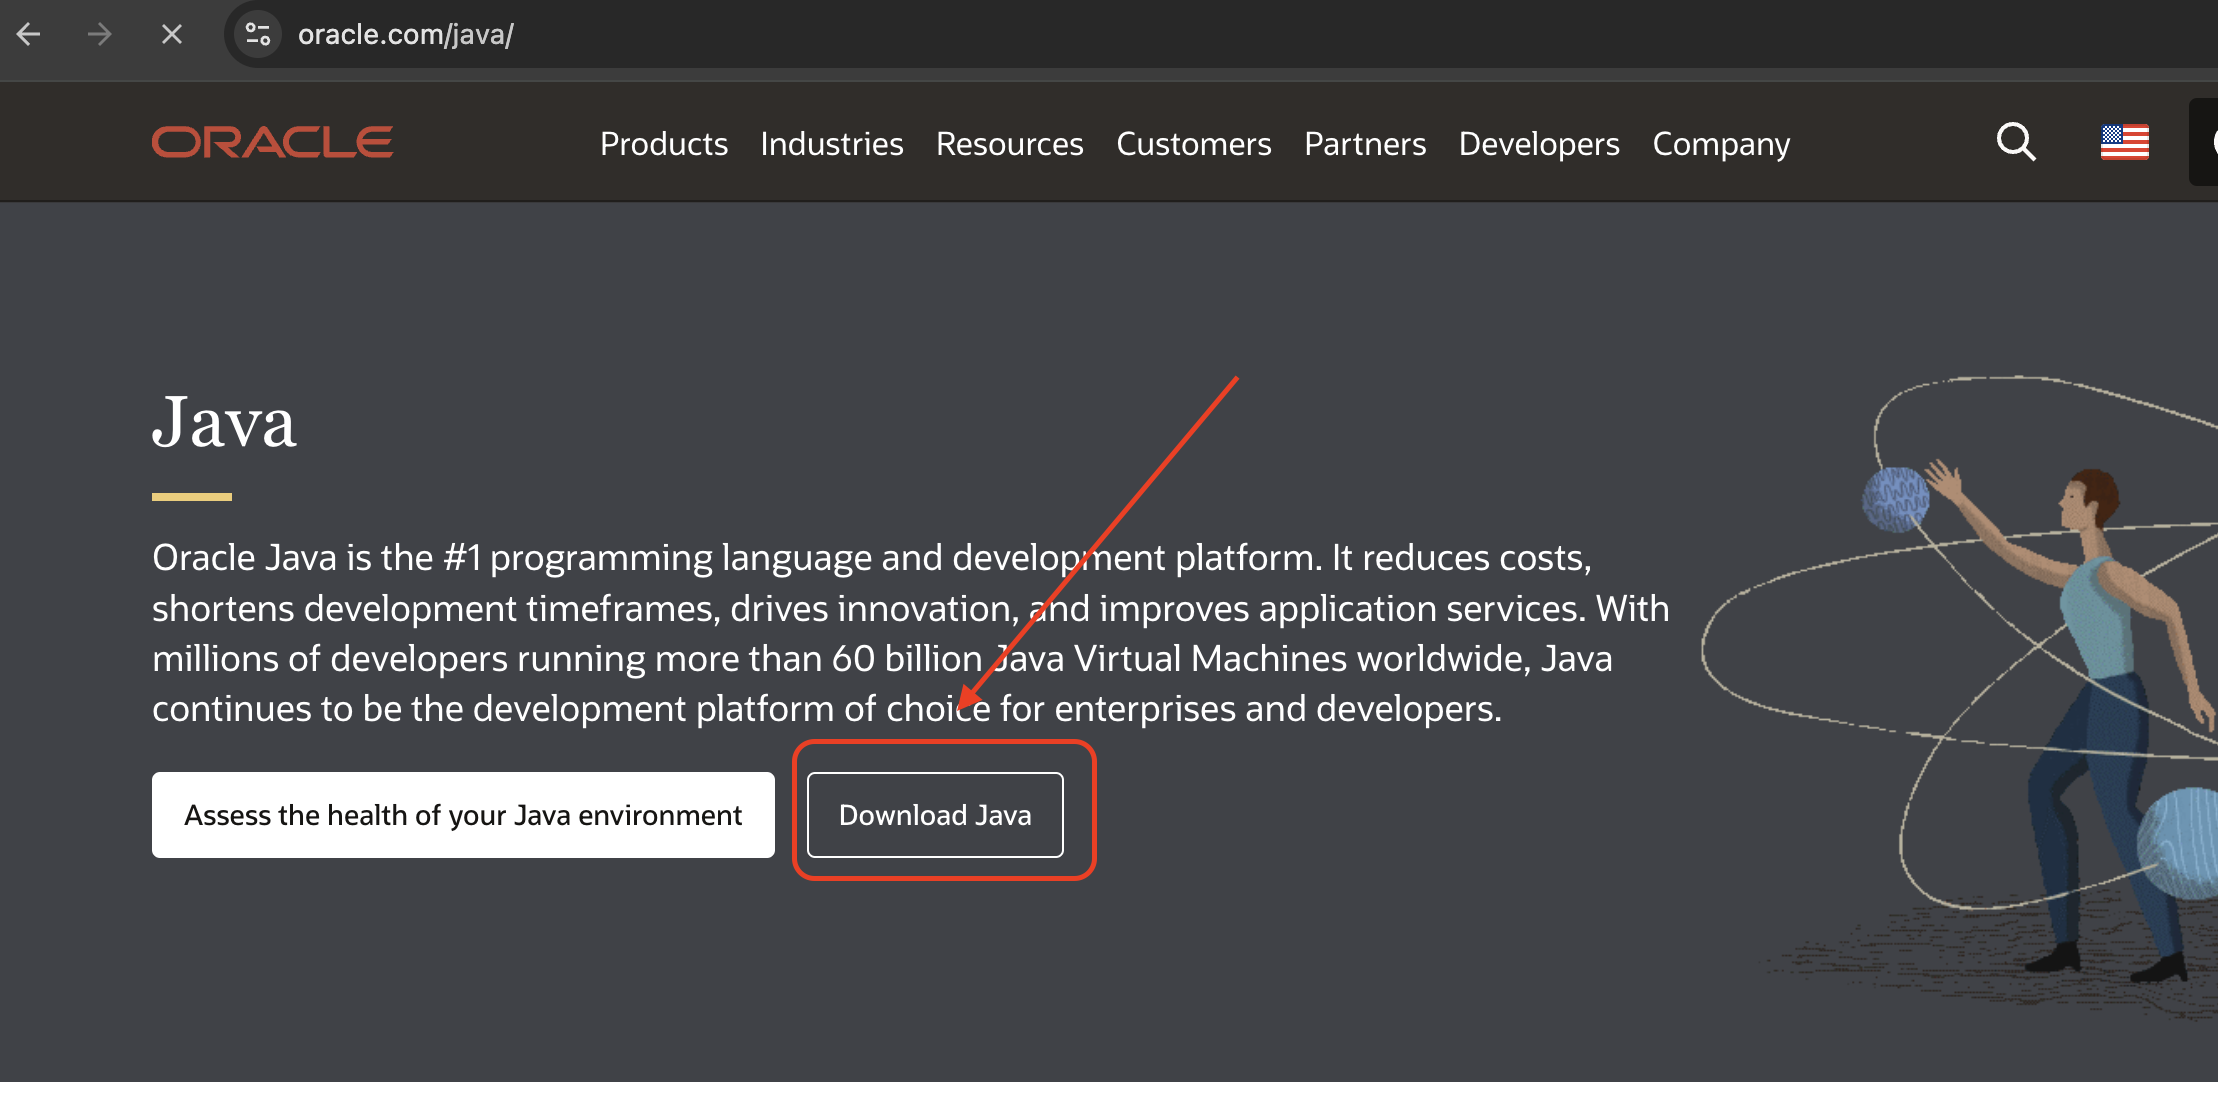Open search with the magnifying glass icon
2218x1098 pixels.
click(2016, 142)
